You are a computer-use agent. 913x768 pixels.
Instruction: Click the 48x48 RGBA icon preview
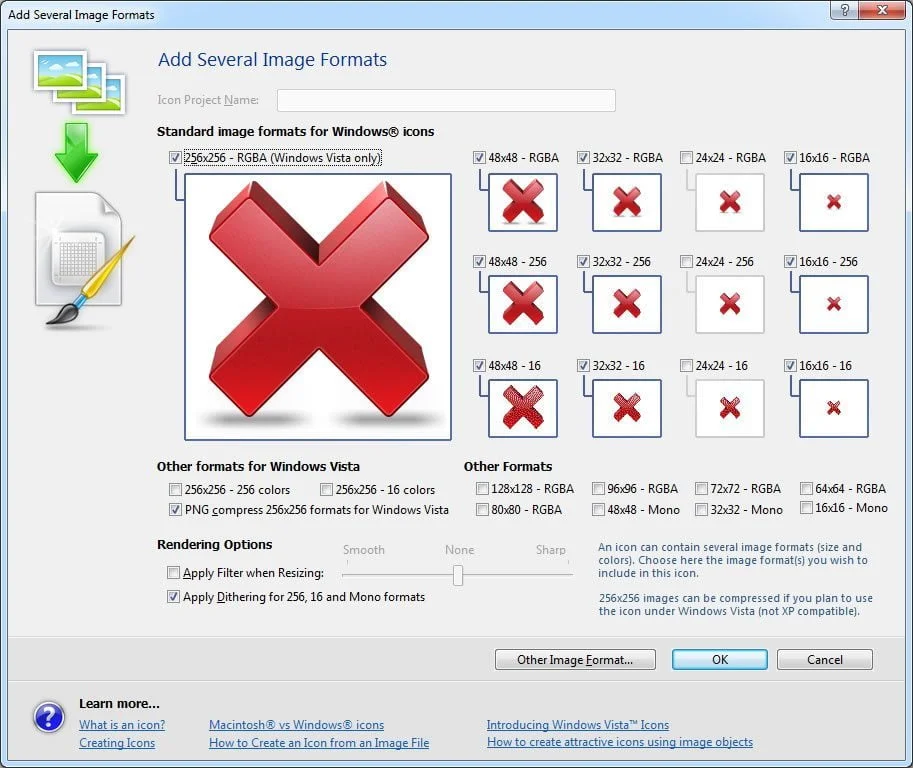(523, 203)
